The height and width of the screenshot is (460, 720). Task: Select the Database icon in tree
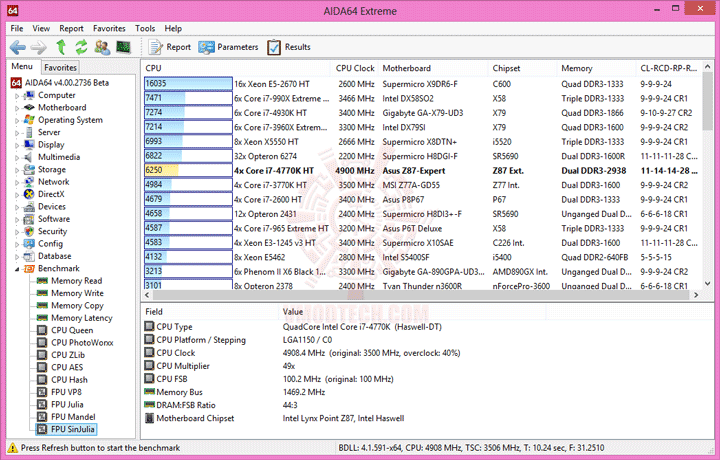[29, 256]
